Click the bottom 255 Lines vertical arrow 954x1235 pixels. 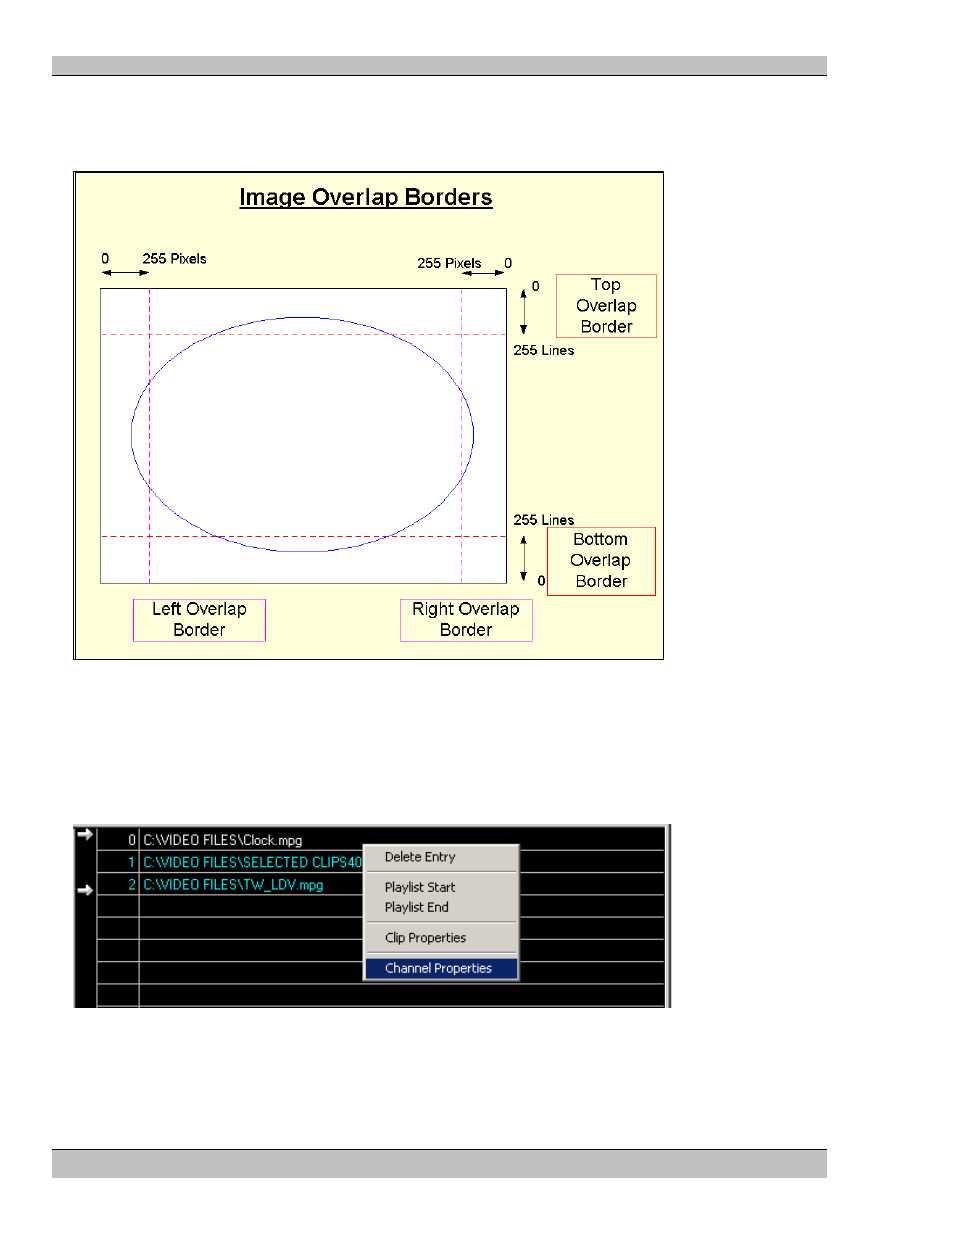point(523,558)
